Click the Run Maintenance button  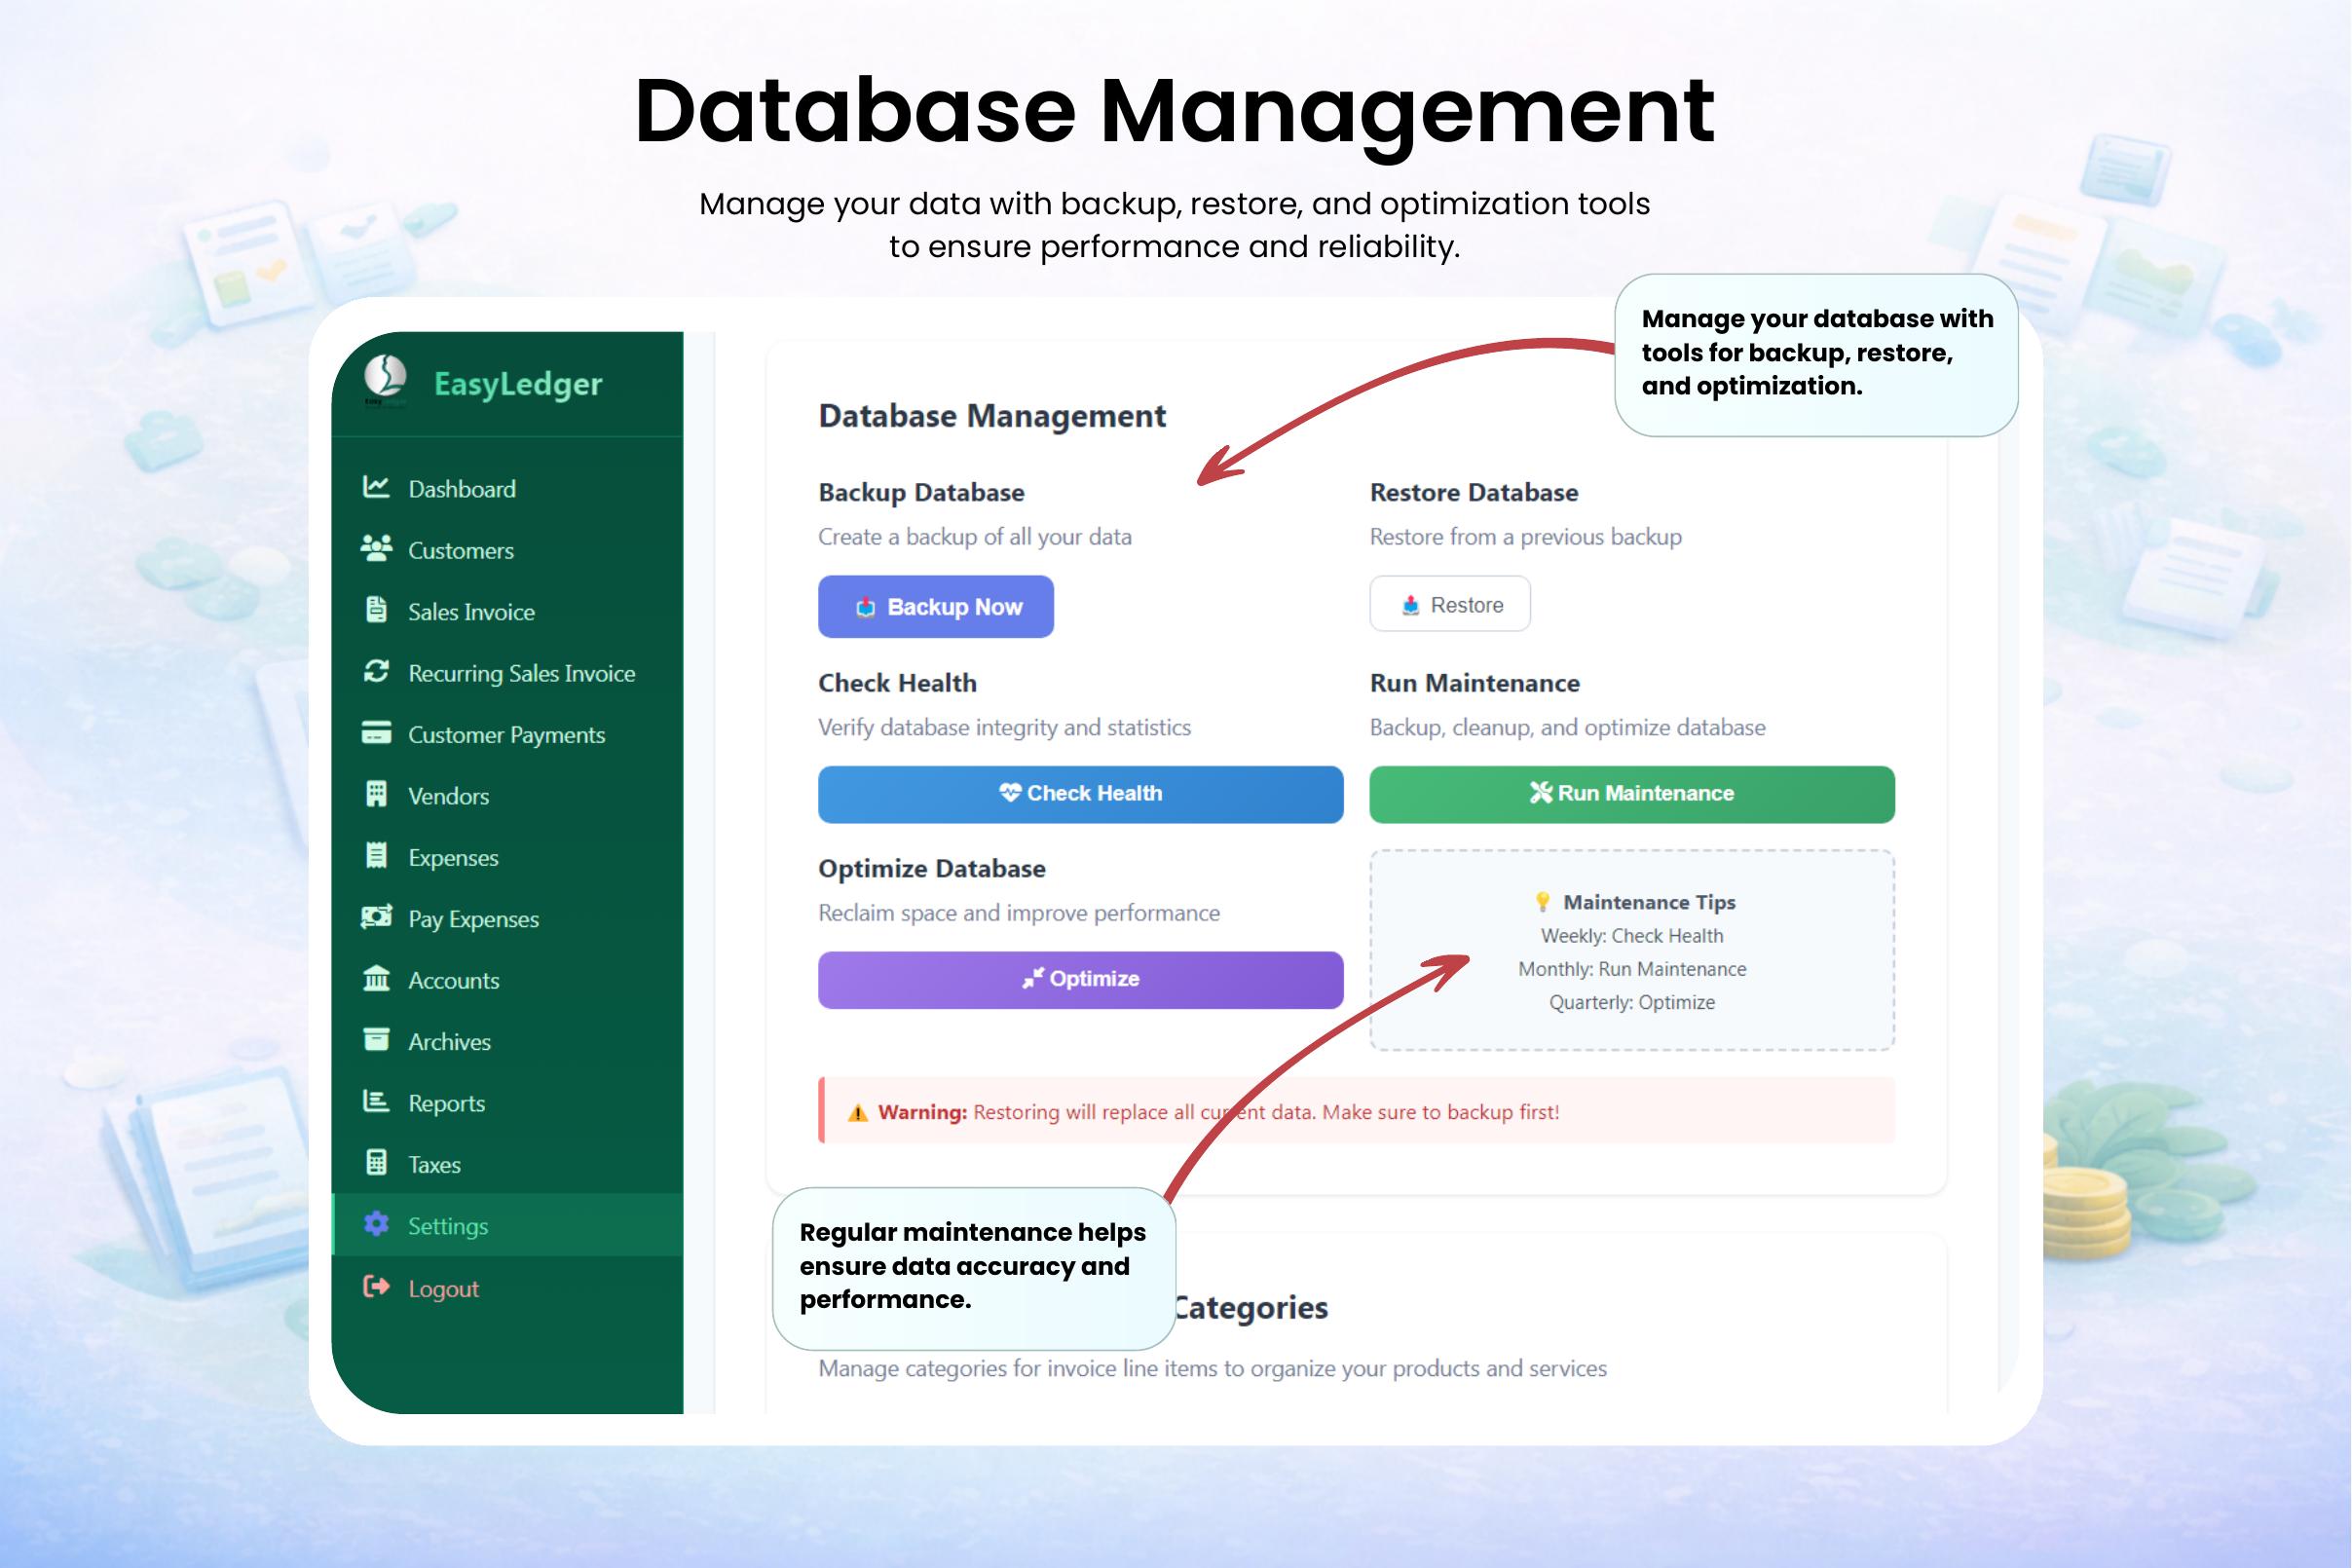click(x=1632, y=794)
